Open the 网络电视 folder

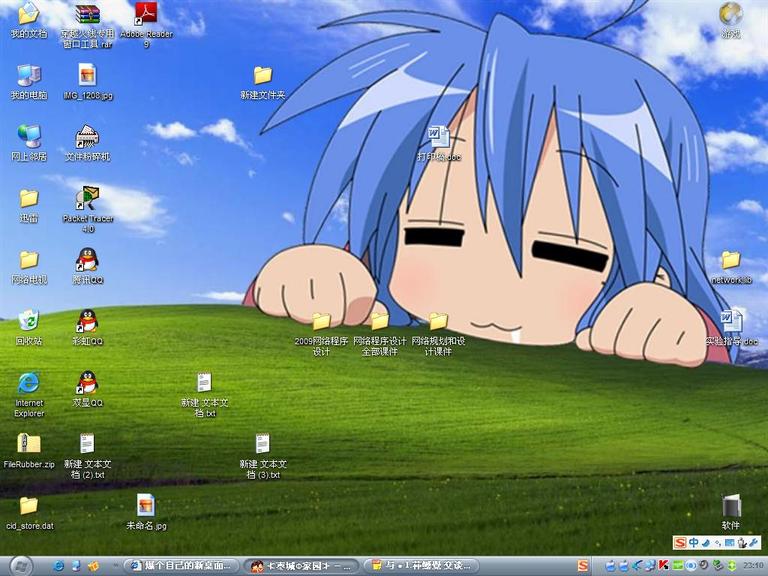tap(29, 267)
